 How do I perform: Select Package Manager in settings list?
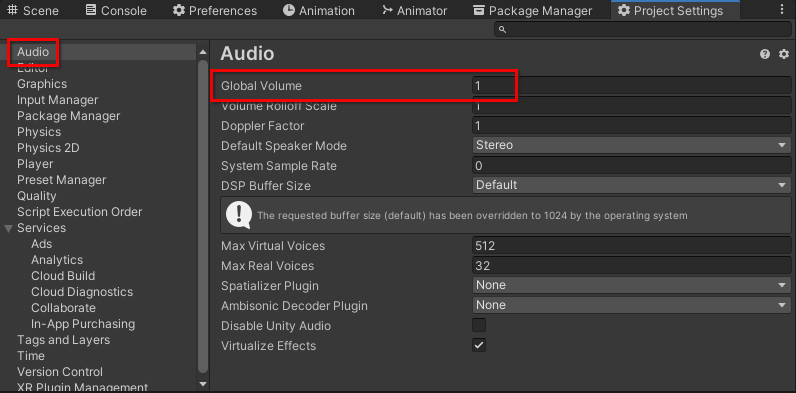(69, 116)
